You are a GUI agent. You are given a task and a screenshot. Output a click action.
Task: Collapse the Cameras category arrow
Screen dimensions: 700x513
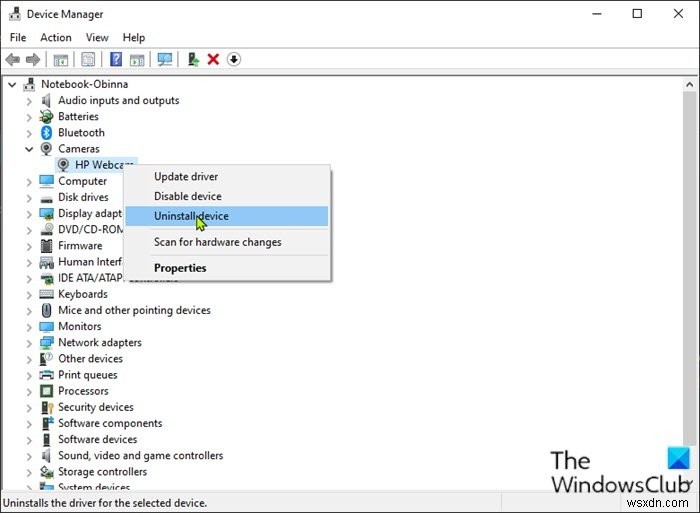pos(29,149)
